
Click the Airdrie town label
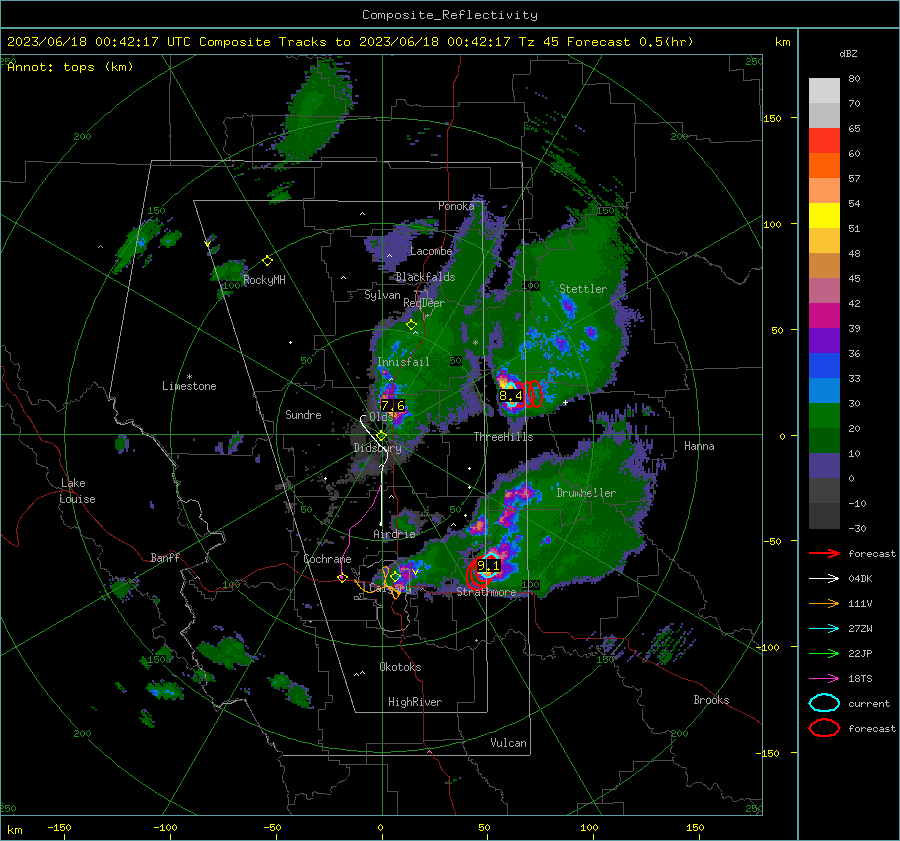(394, 534)
